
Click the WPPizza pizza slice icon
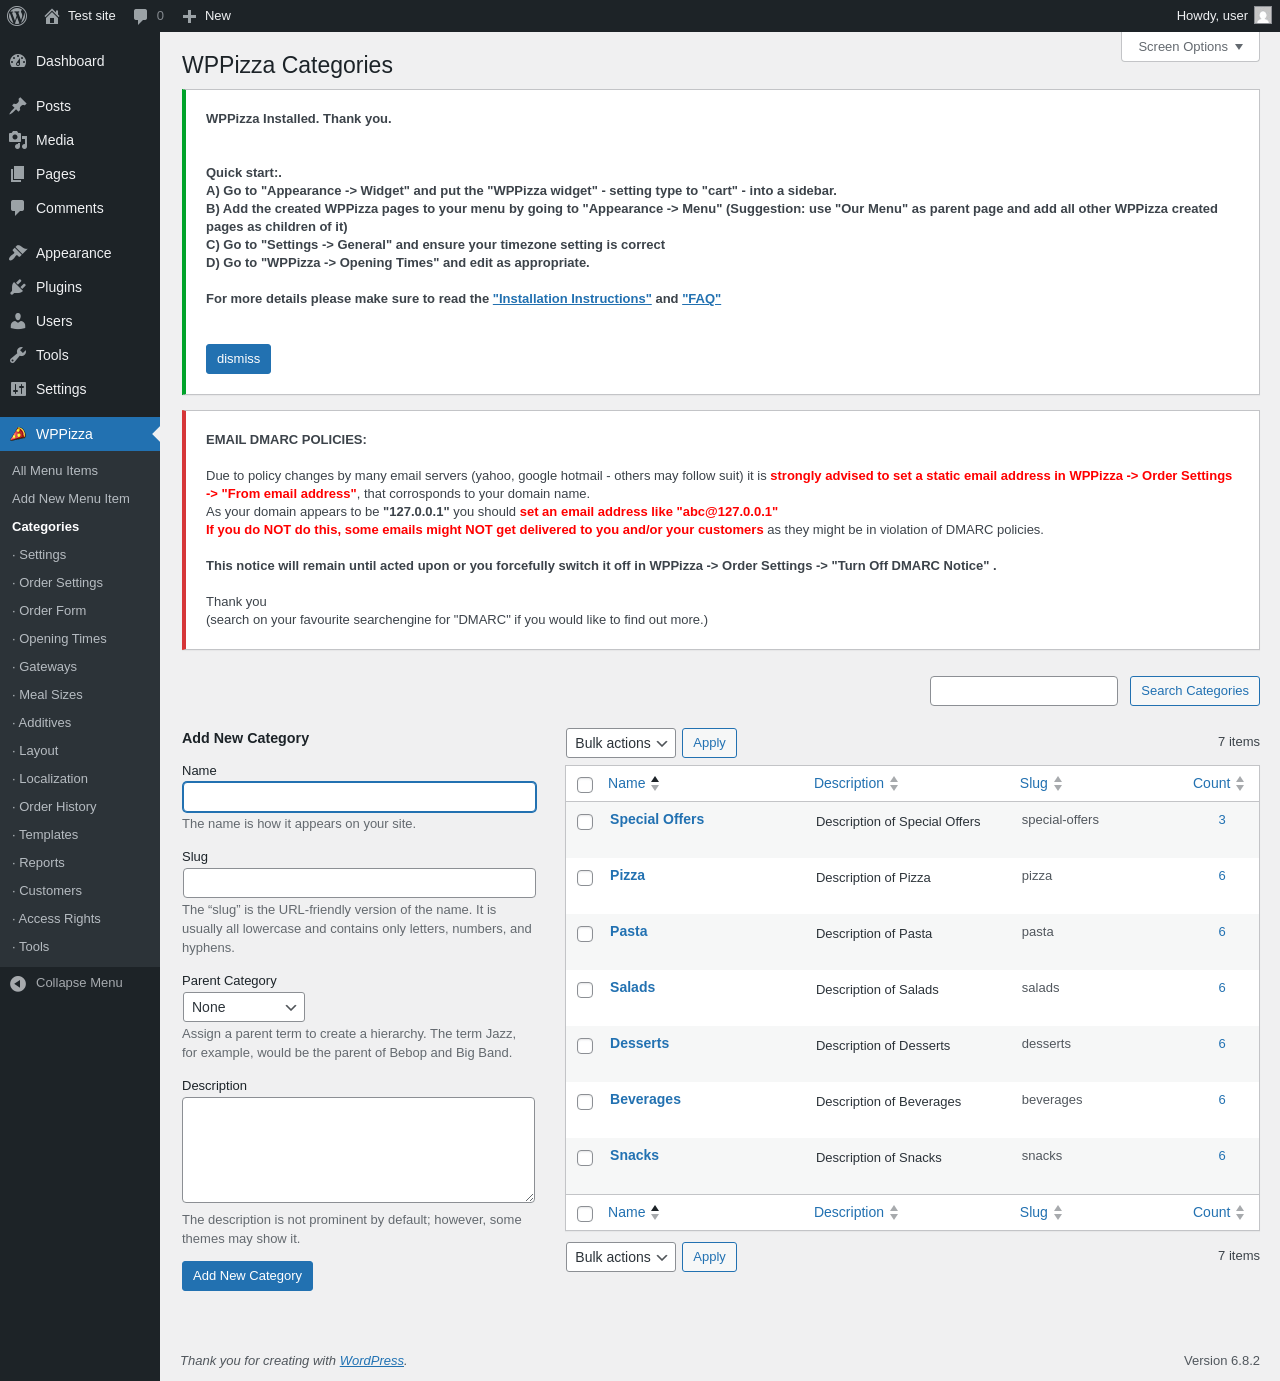click(18, 434)
